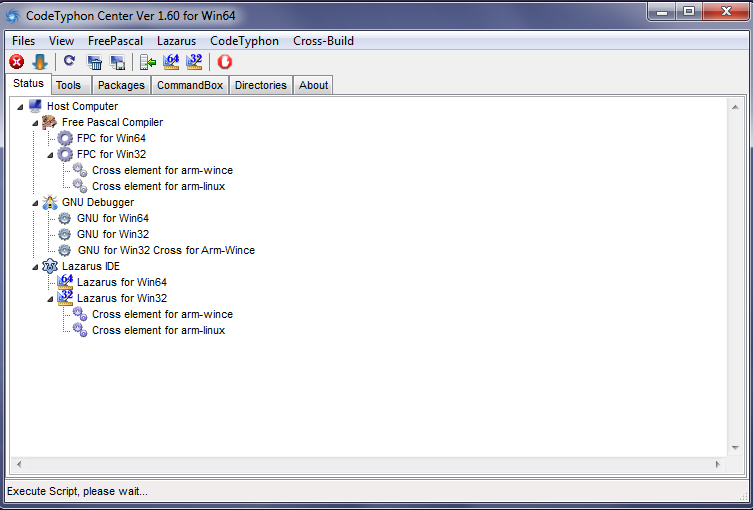753x510 pixels.
Task: Select the 'Lazarus for Win64' tree item
Action: click(121, 282)
